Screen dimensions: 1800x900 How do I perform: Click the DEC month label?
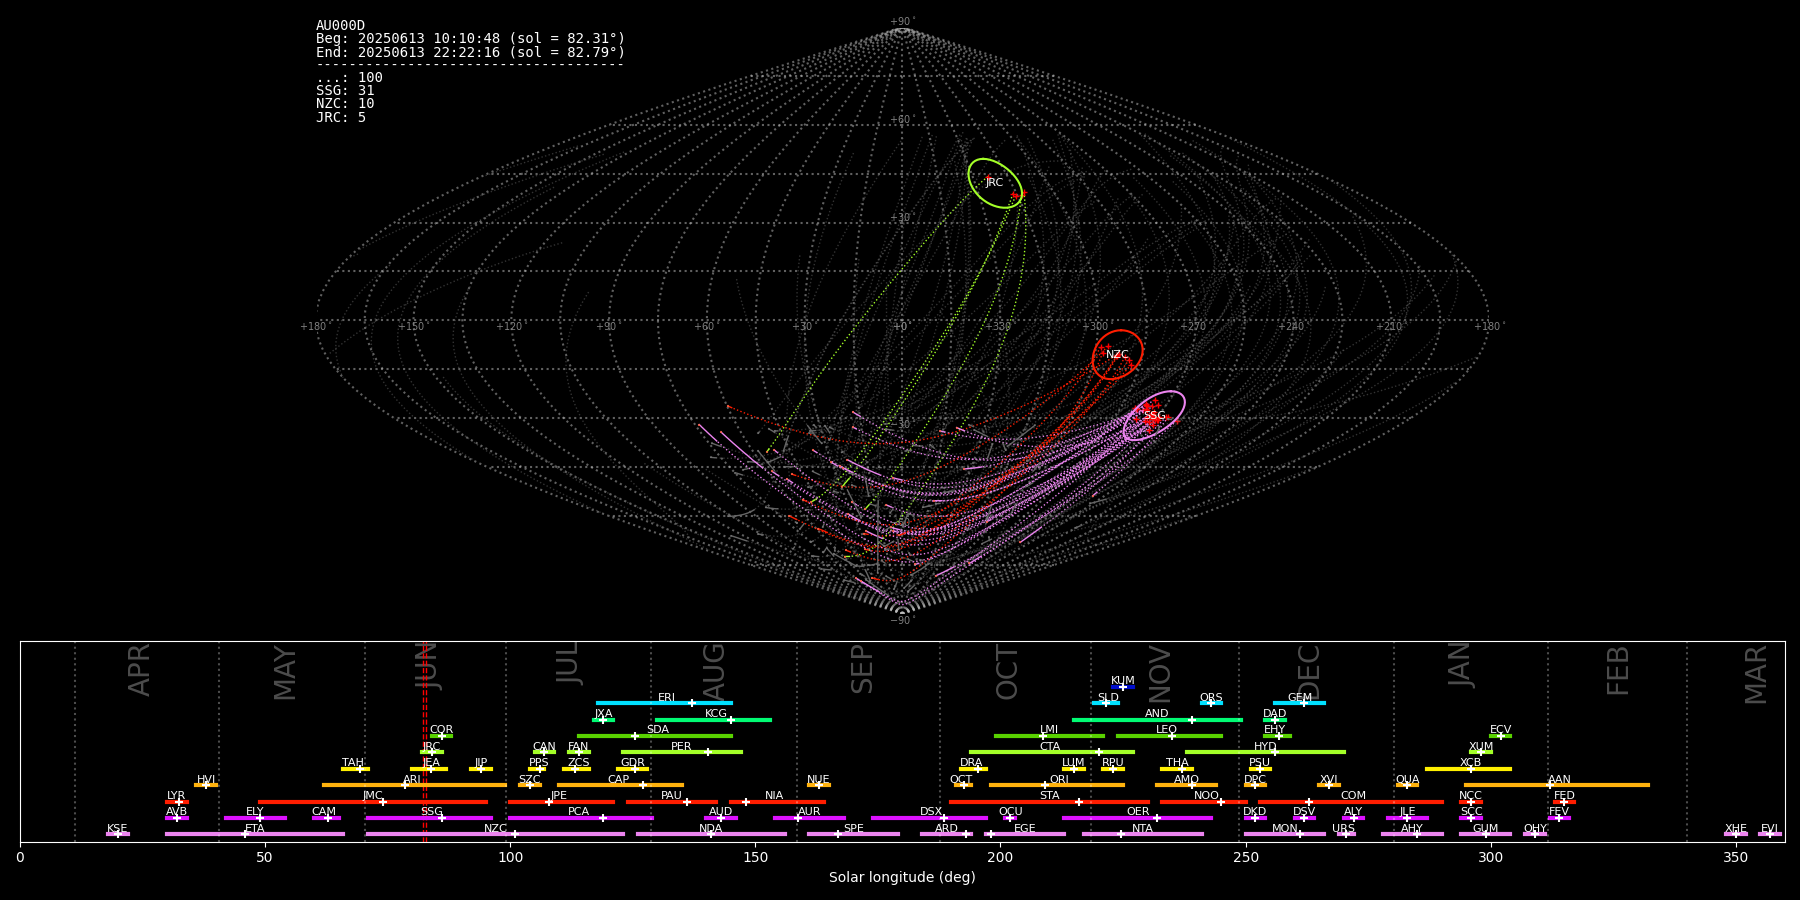[x=1310, y=673]
